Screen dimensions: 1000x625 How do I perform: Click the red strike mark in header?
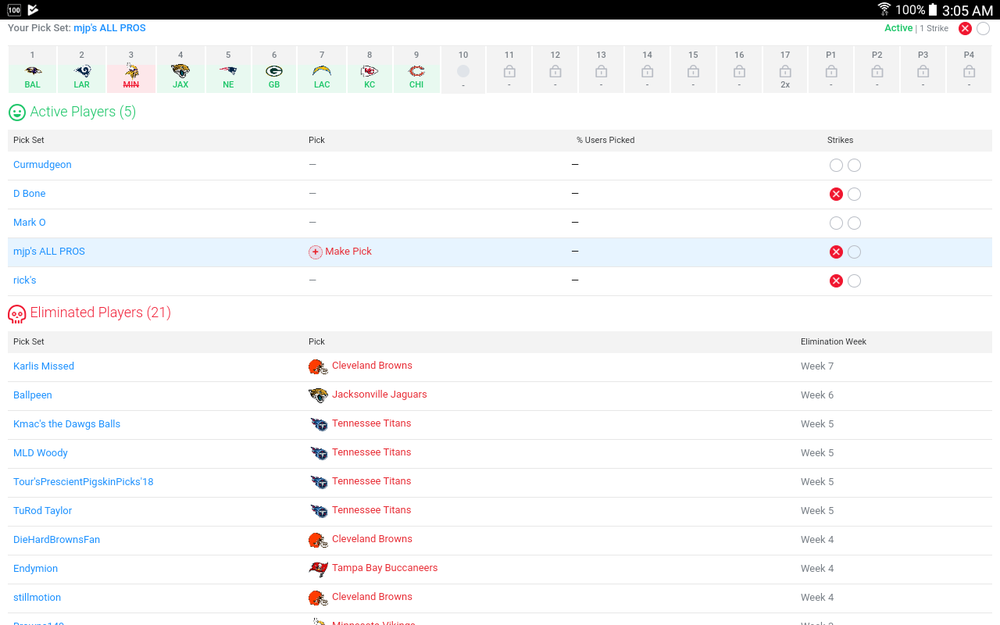[x=965, y=28]
